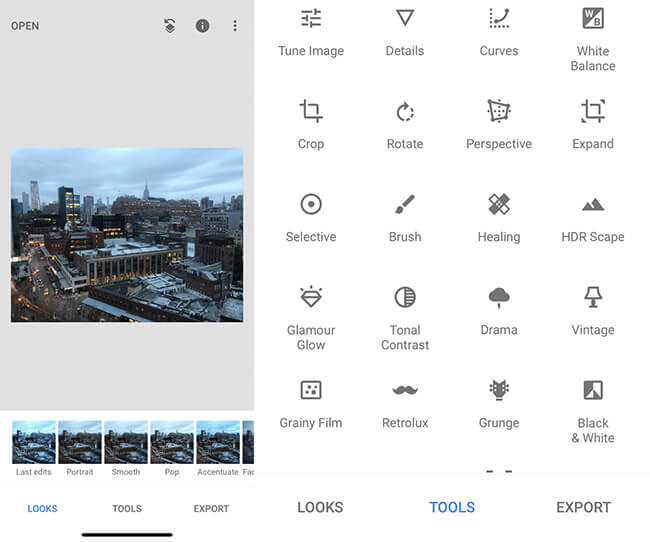Open the Glamour Glow filter
This screenshot has height=542, width=650.
311,318
